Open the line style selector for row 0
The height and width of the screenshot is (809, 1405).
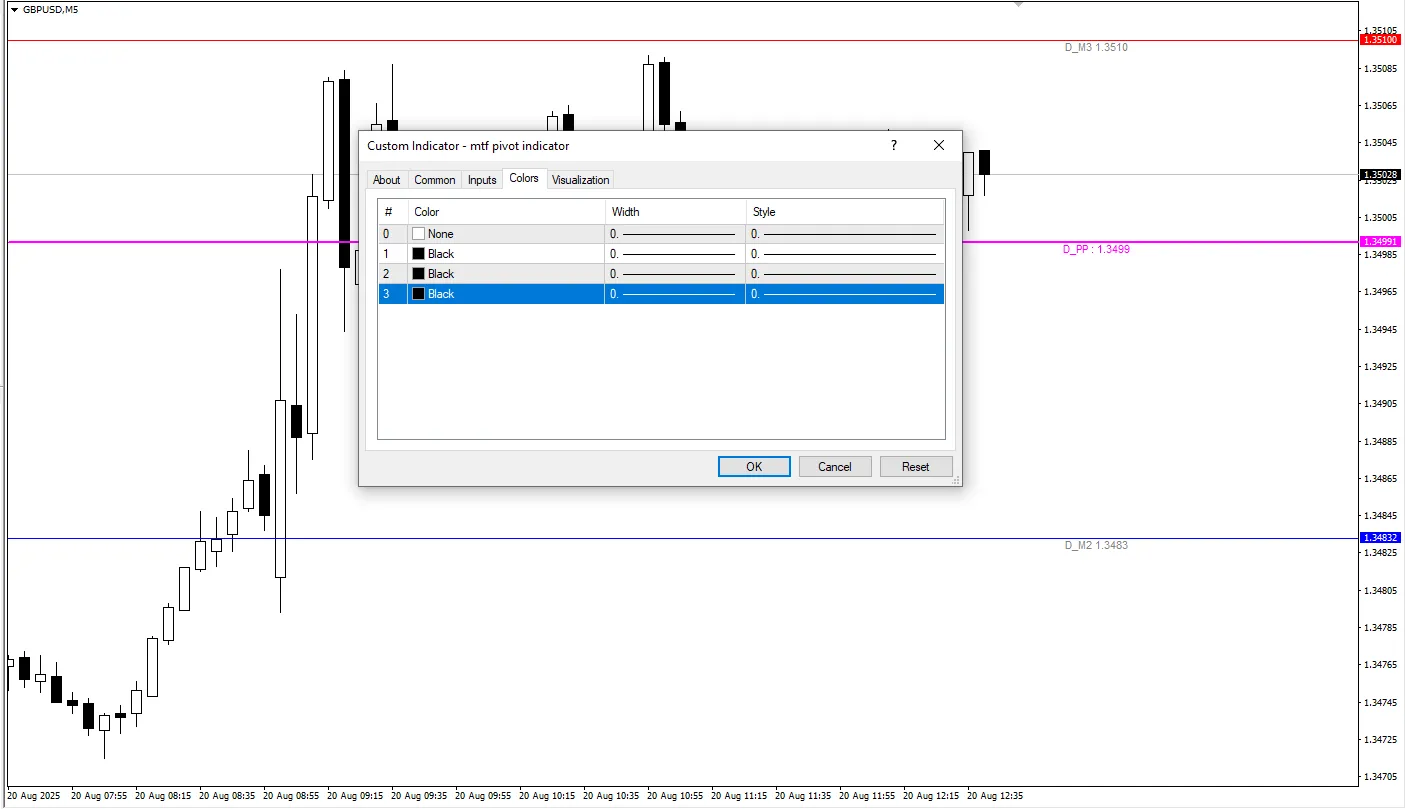(845, 234)
